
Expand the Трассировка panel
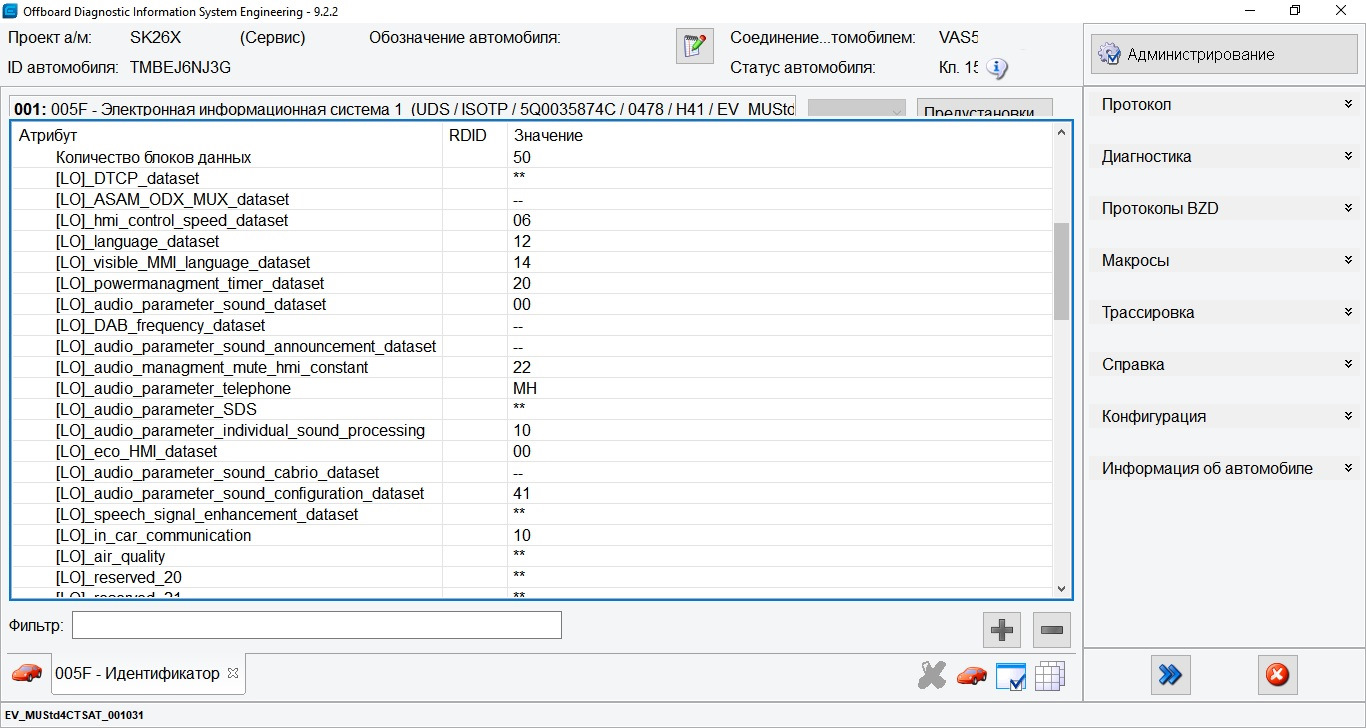point(1228,312)
